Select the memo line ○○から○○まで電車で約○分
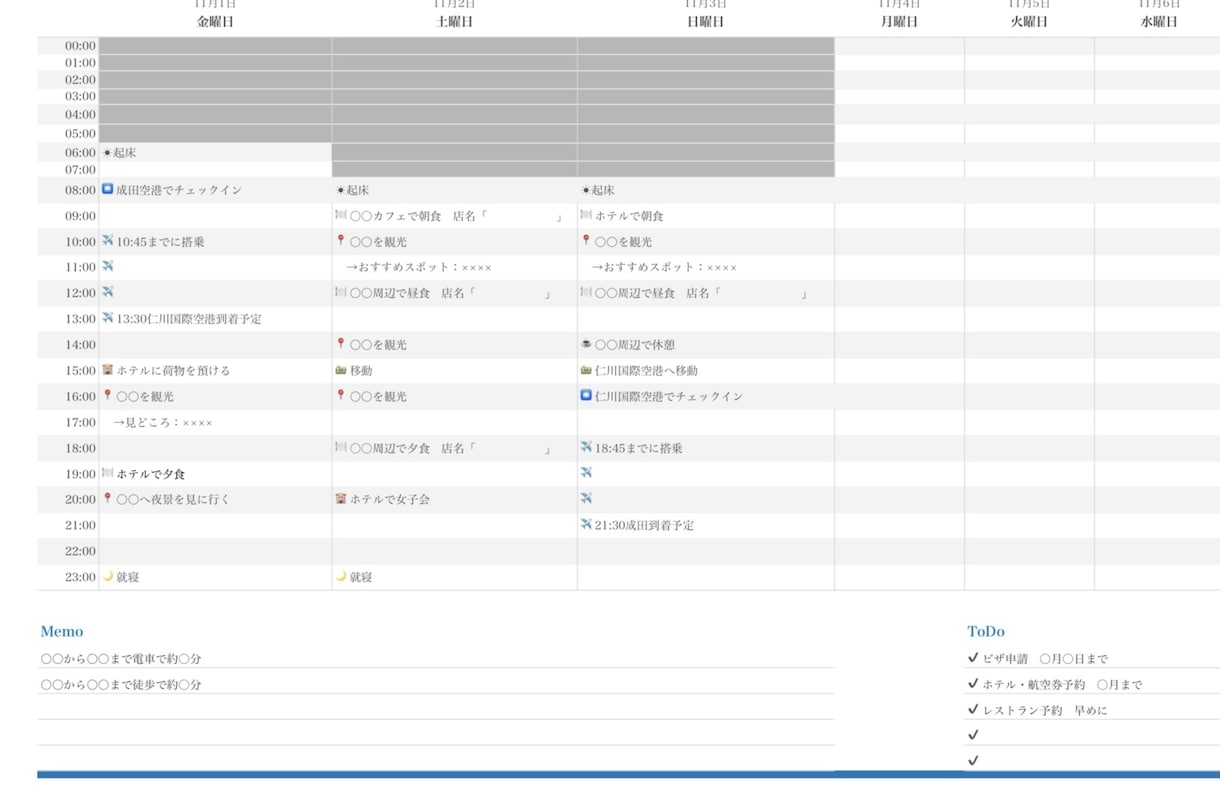The image size is (1220, 797). click(x=121, y=659)
